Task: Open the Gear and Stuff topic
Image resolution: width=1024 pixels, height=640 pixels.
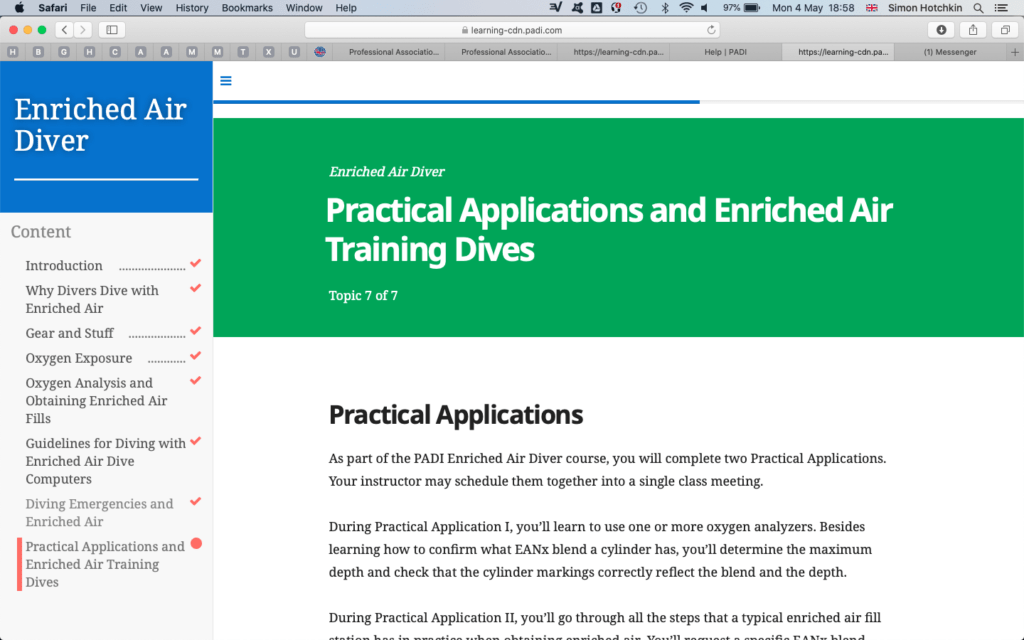Action: pos(69,333)
